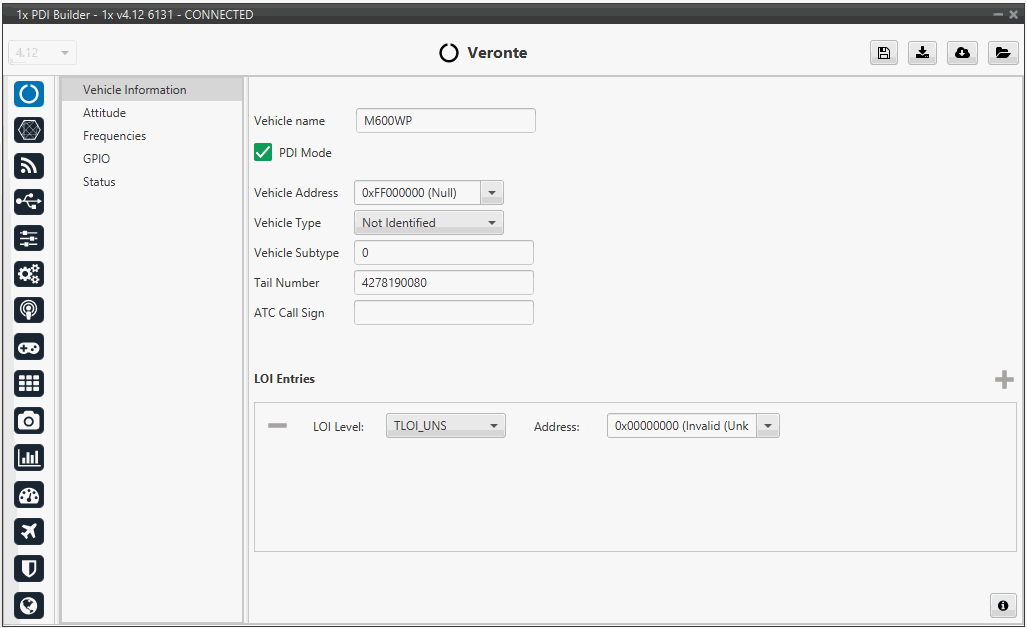Add a new LOI entry with plus
The width and height of the screenshot is (1027, 628).
tap(1004, 380)
